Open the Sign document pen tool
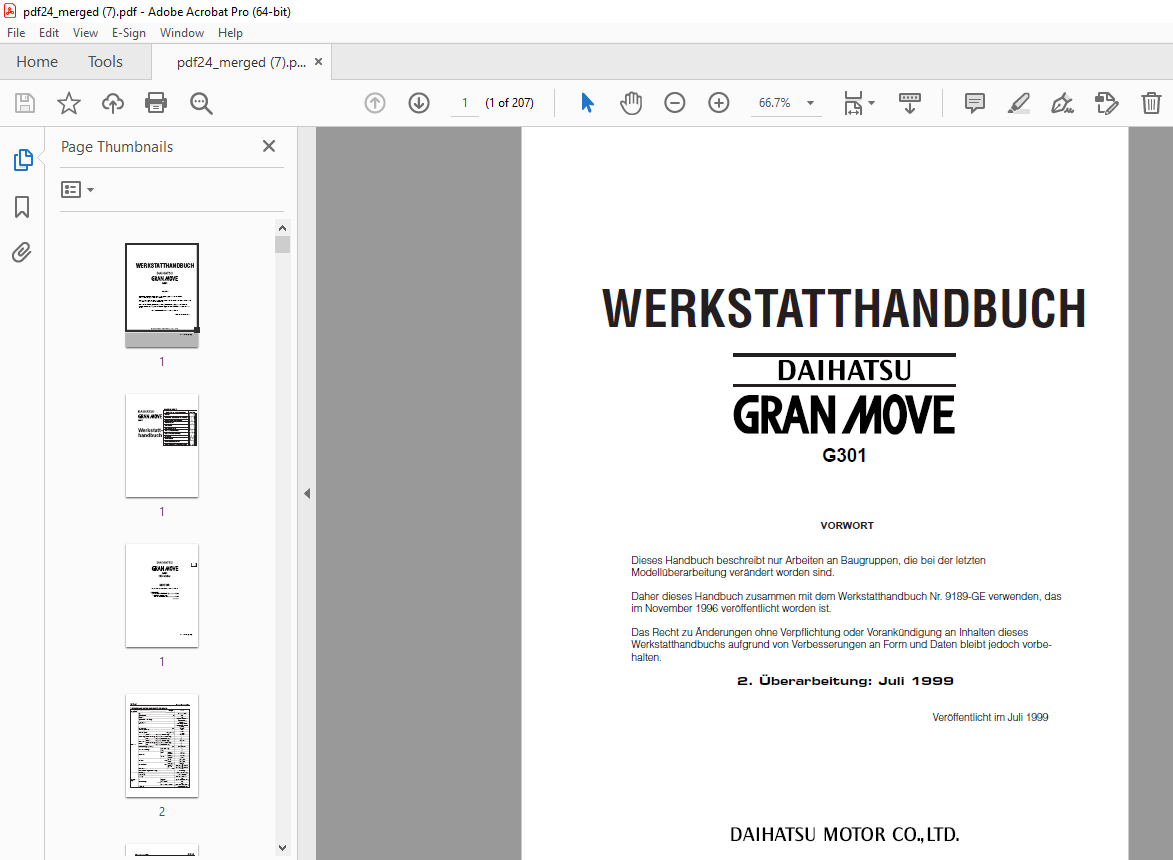 click(1062, 102)
